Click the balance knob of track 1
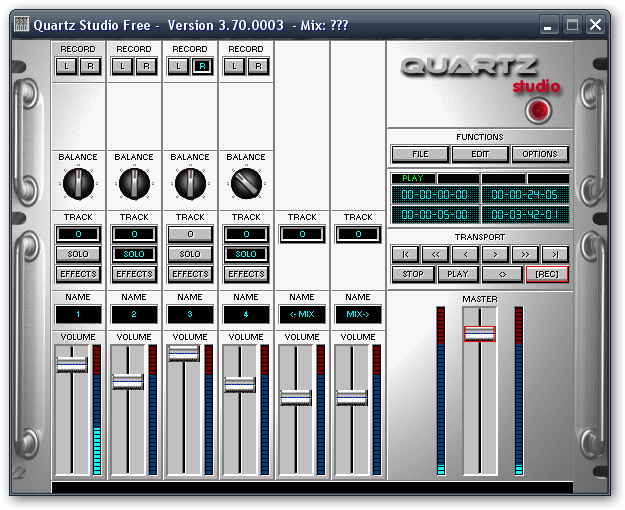This screenshot has width=625, height=510. (x=79, y=184)
